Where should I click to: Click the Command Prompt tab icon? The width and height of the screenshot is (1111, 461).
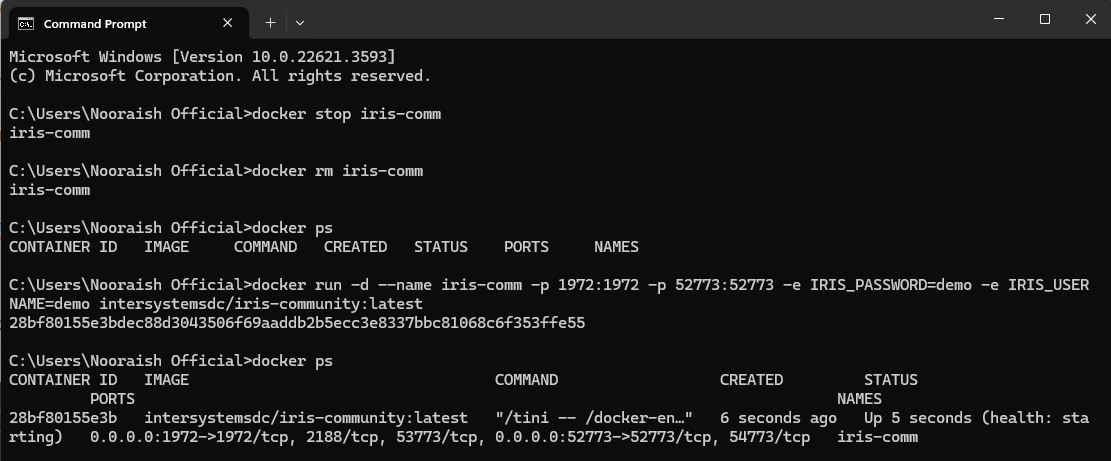[25, 23]
